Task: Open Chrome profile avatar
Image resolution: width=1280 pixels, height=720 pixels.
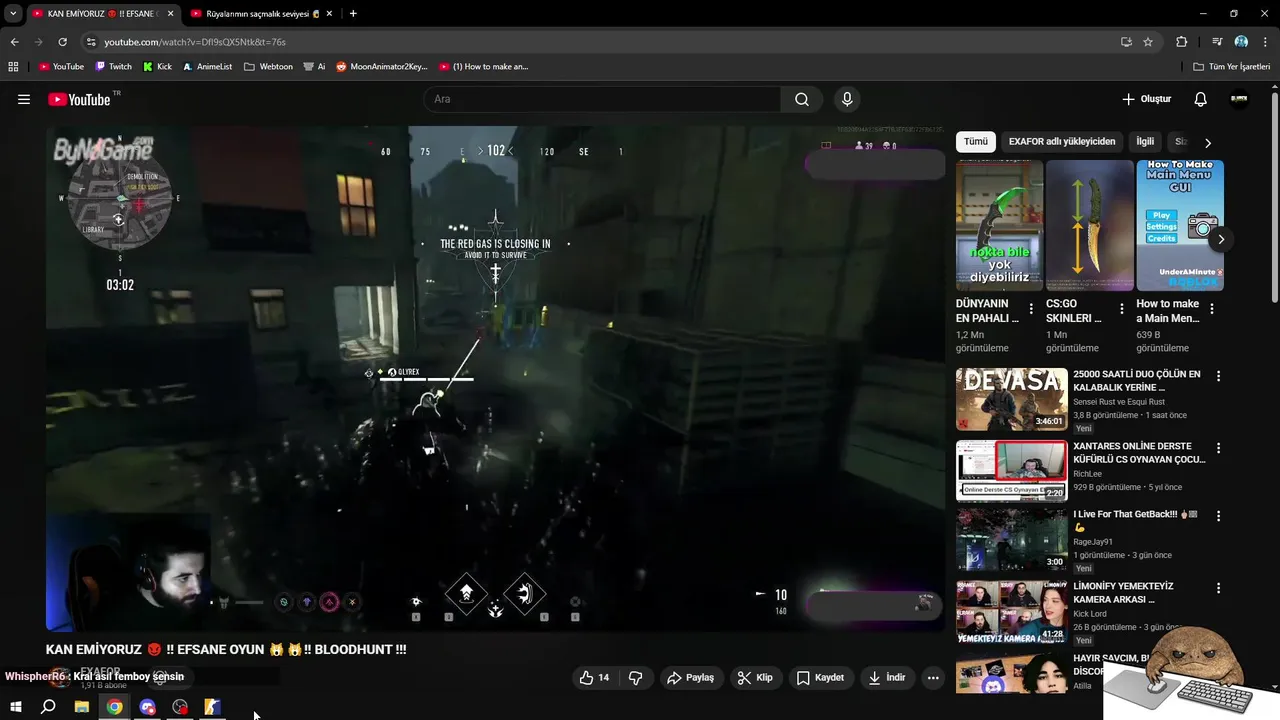Action: [1241, 42]
